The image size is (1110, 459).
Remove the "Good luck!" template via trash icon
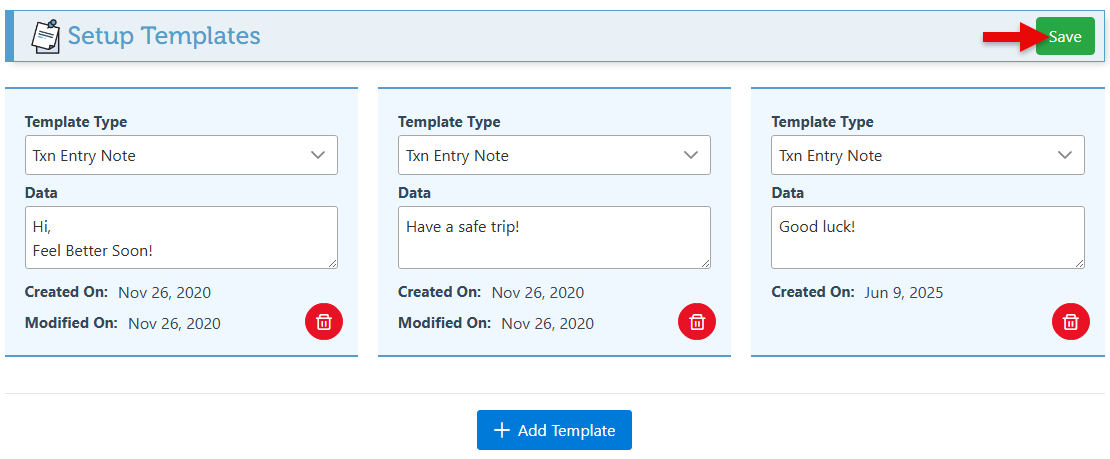(x=1070, y=321)
